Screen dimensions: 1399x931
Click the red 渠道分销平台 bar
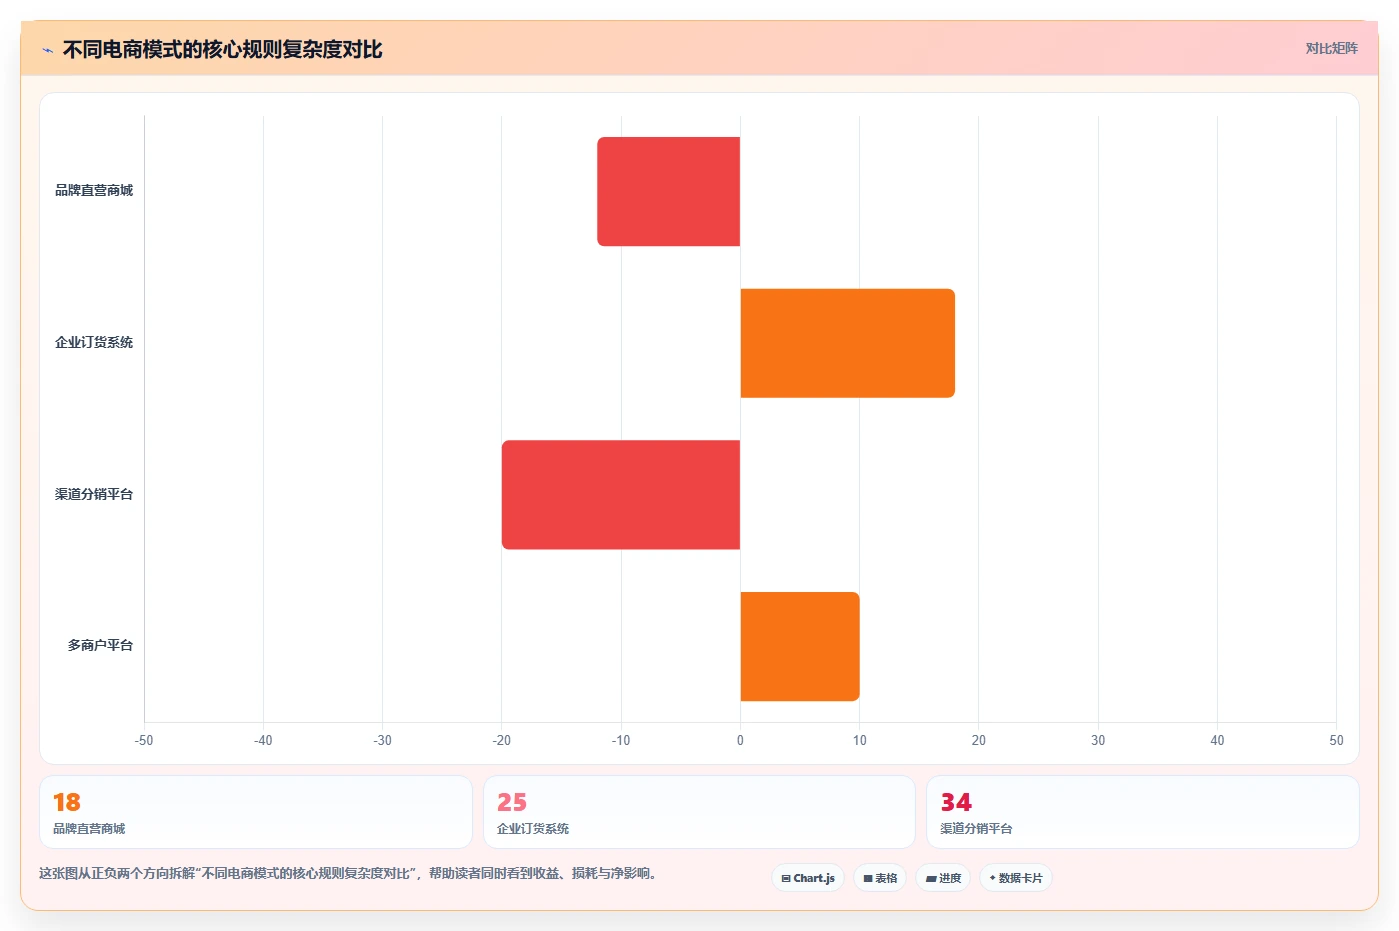(x=621, y=495)
